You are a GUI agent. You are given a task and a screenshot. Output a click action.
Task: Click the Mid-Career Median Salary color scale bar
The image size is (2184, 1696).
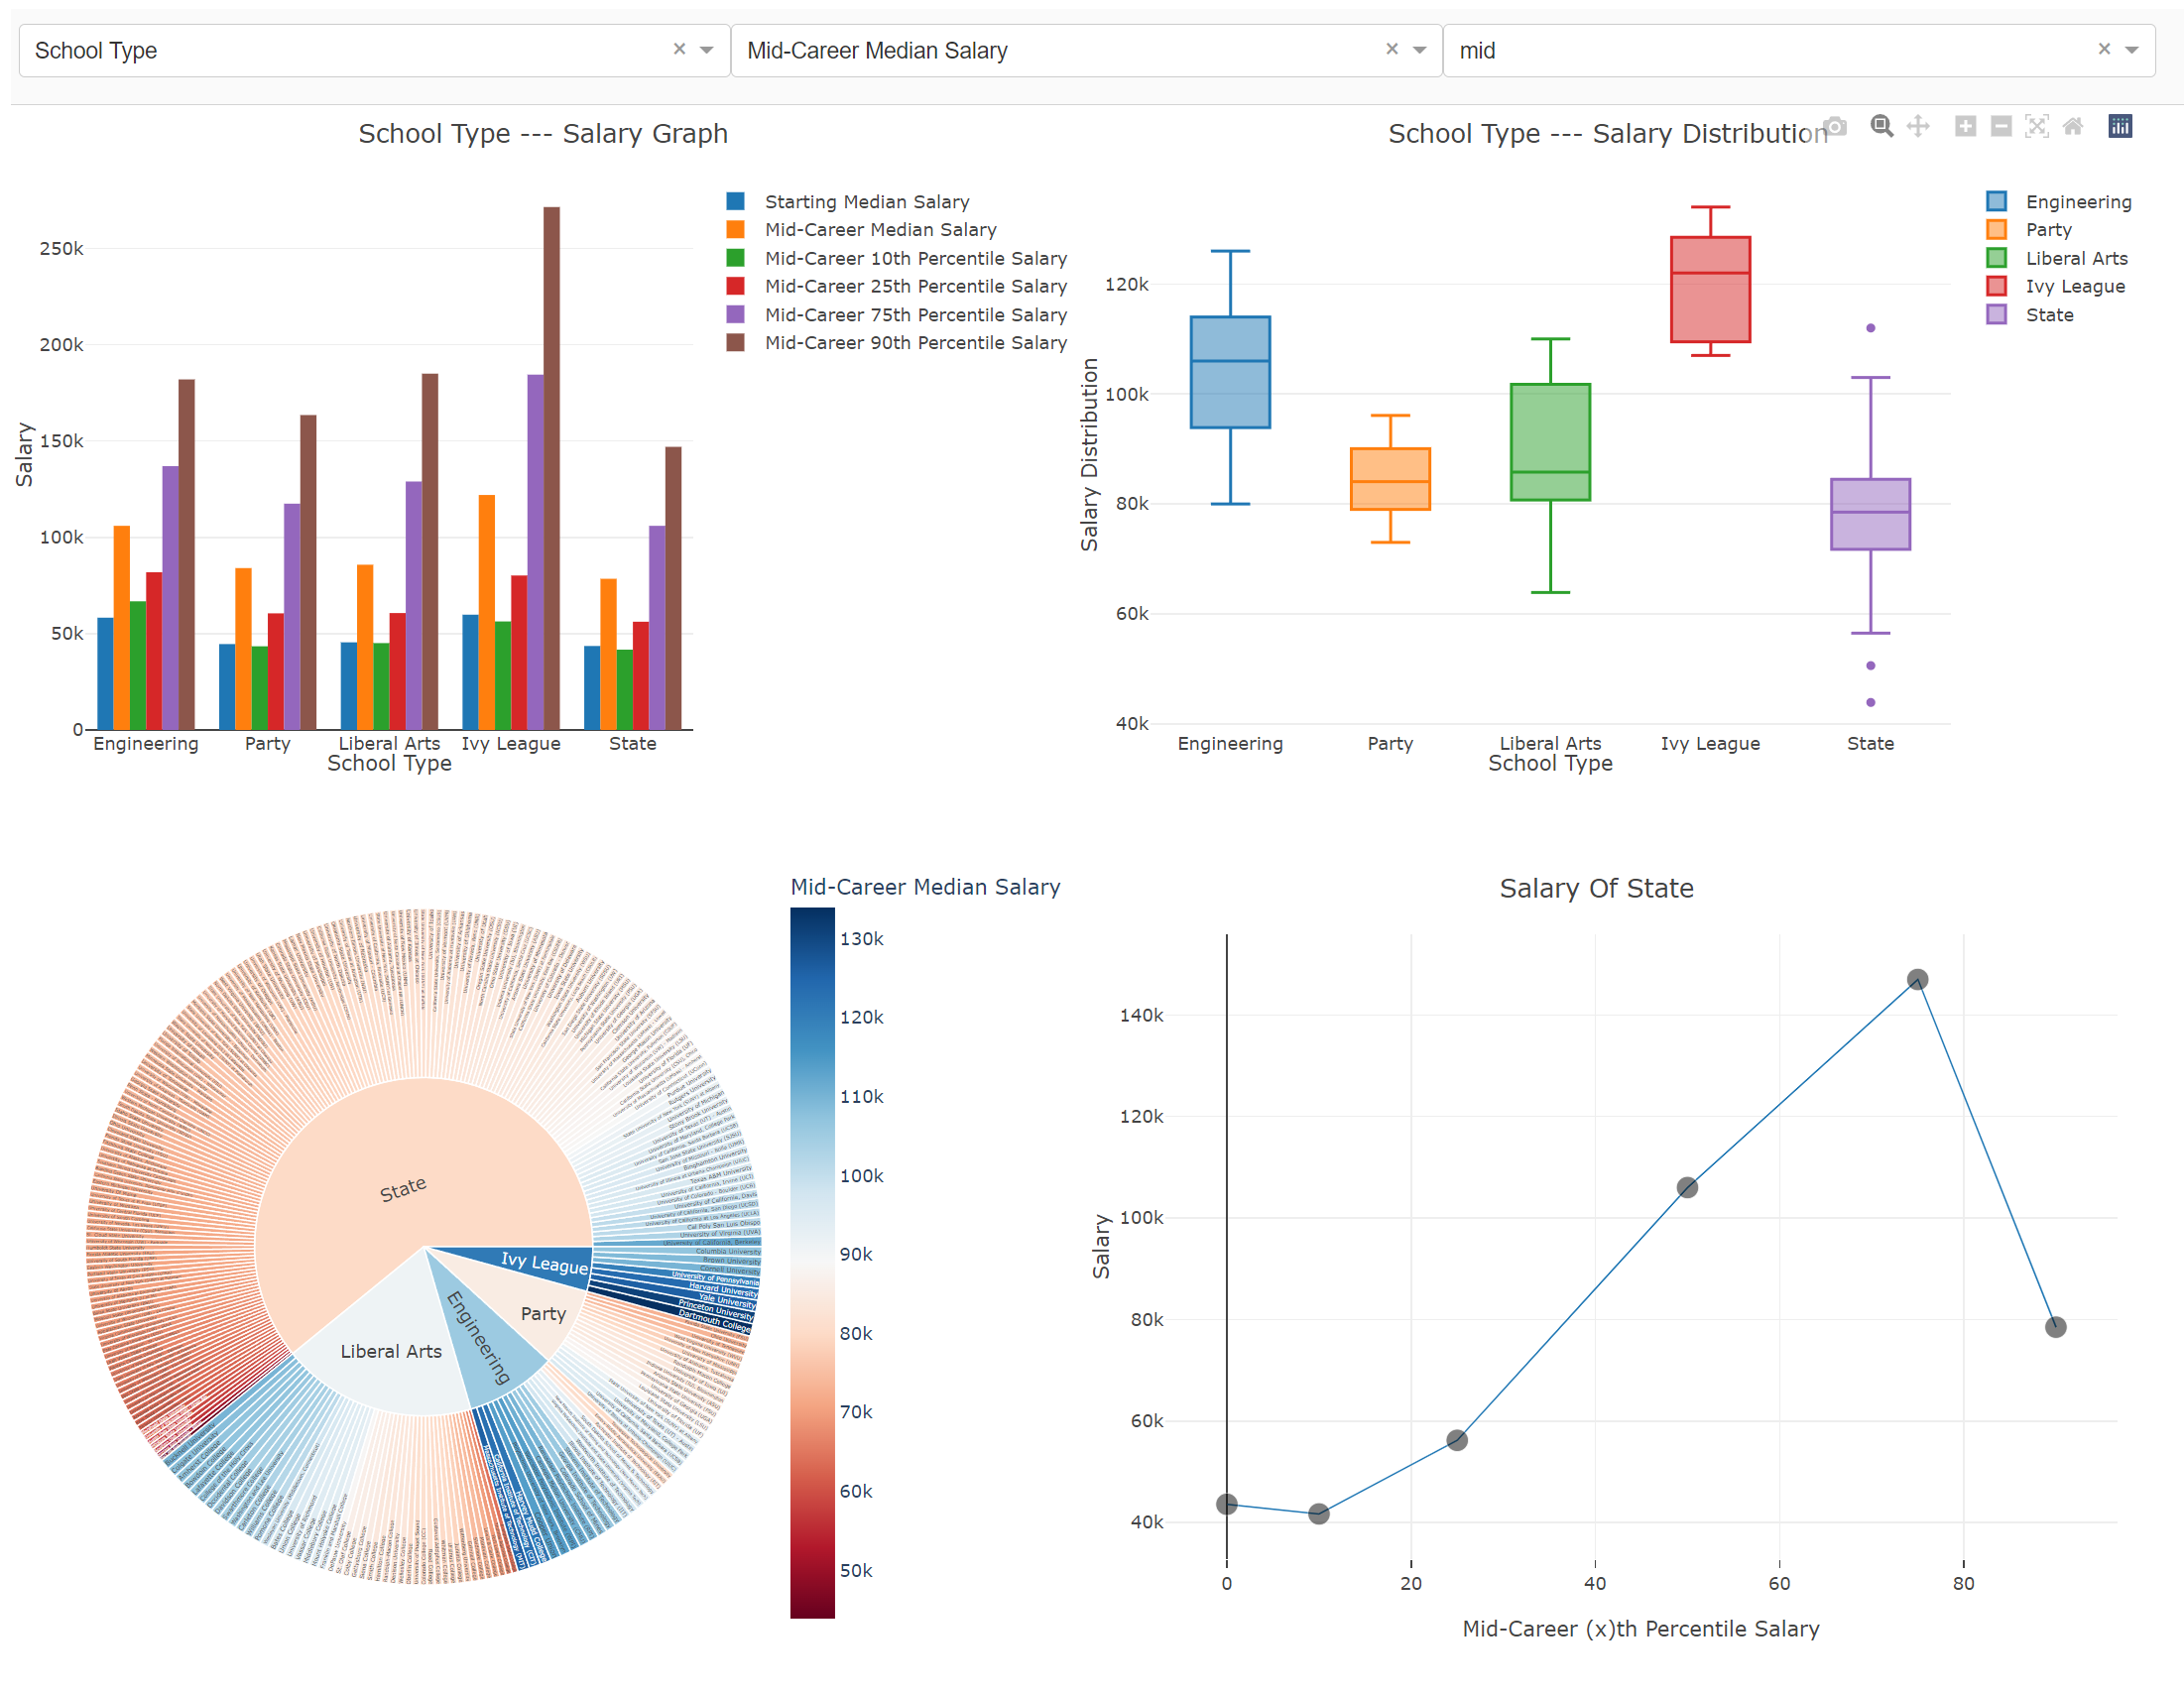click(812, 1262)
